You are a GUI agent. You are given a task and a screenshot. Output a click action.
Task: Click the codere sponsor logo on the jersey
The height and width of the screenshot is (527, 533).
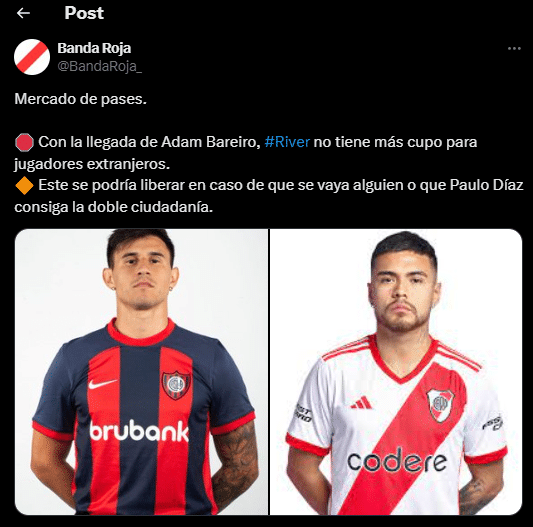[397, 460]
